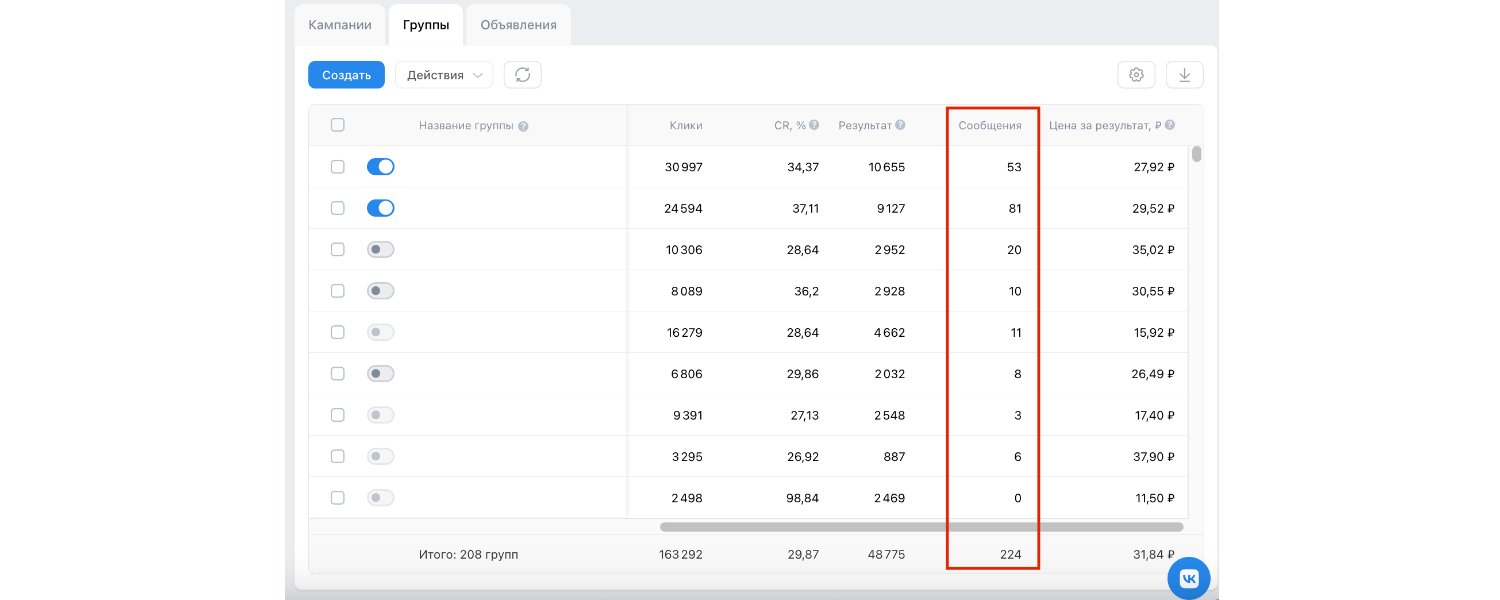1500x600 pixels.
Task: Click help icon beside Цена за результат
Action: click(x=1169, y=126)
